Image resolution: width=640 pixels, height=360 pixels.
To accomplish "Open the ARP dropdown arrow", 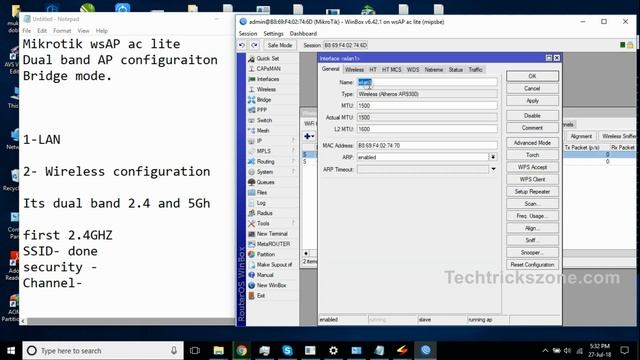I will (x=493, y=157).
